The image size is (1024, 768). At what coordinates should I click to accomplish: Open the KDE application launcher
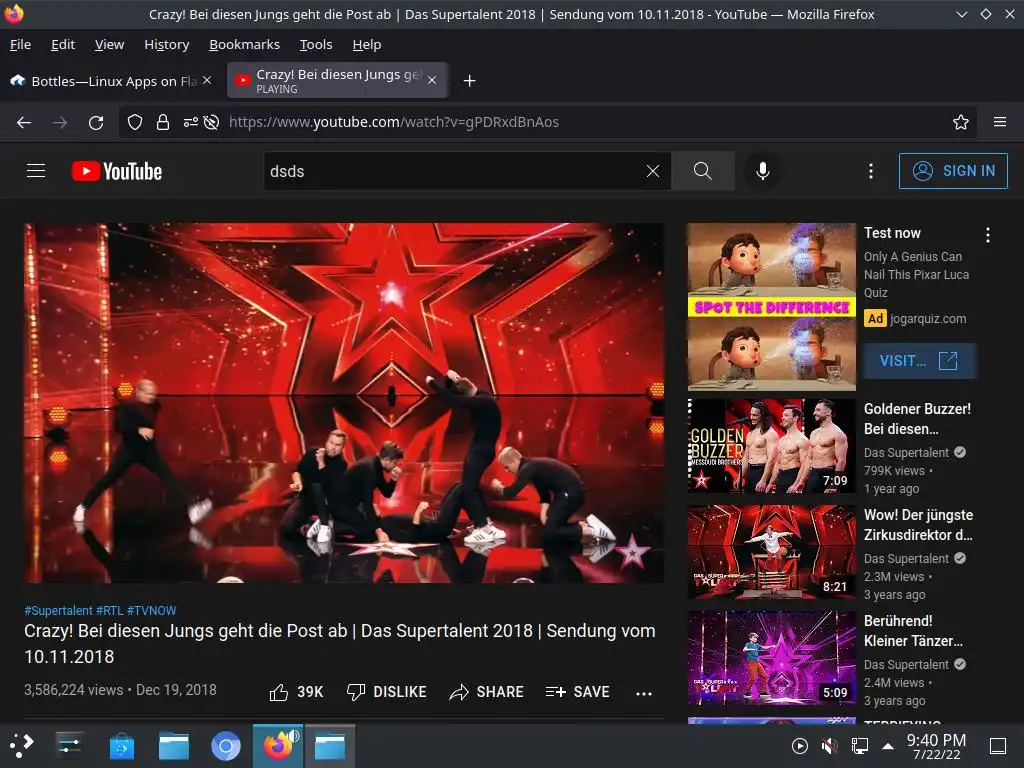pos(21,746)
